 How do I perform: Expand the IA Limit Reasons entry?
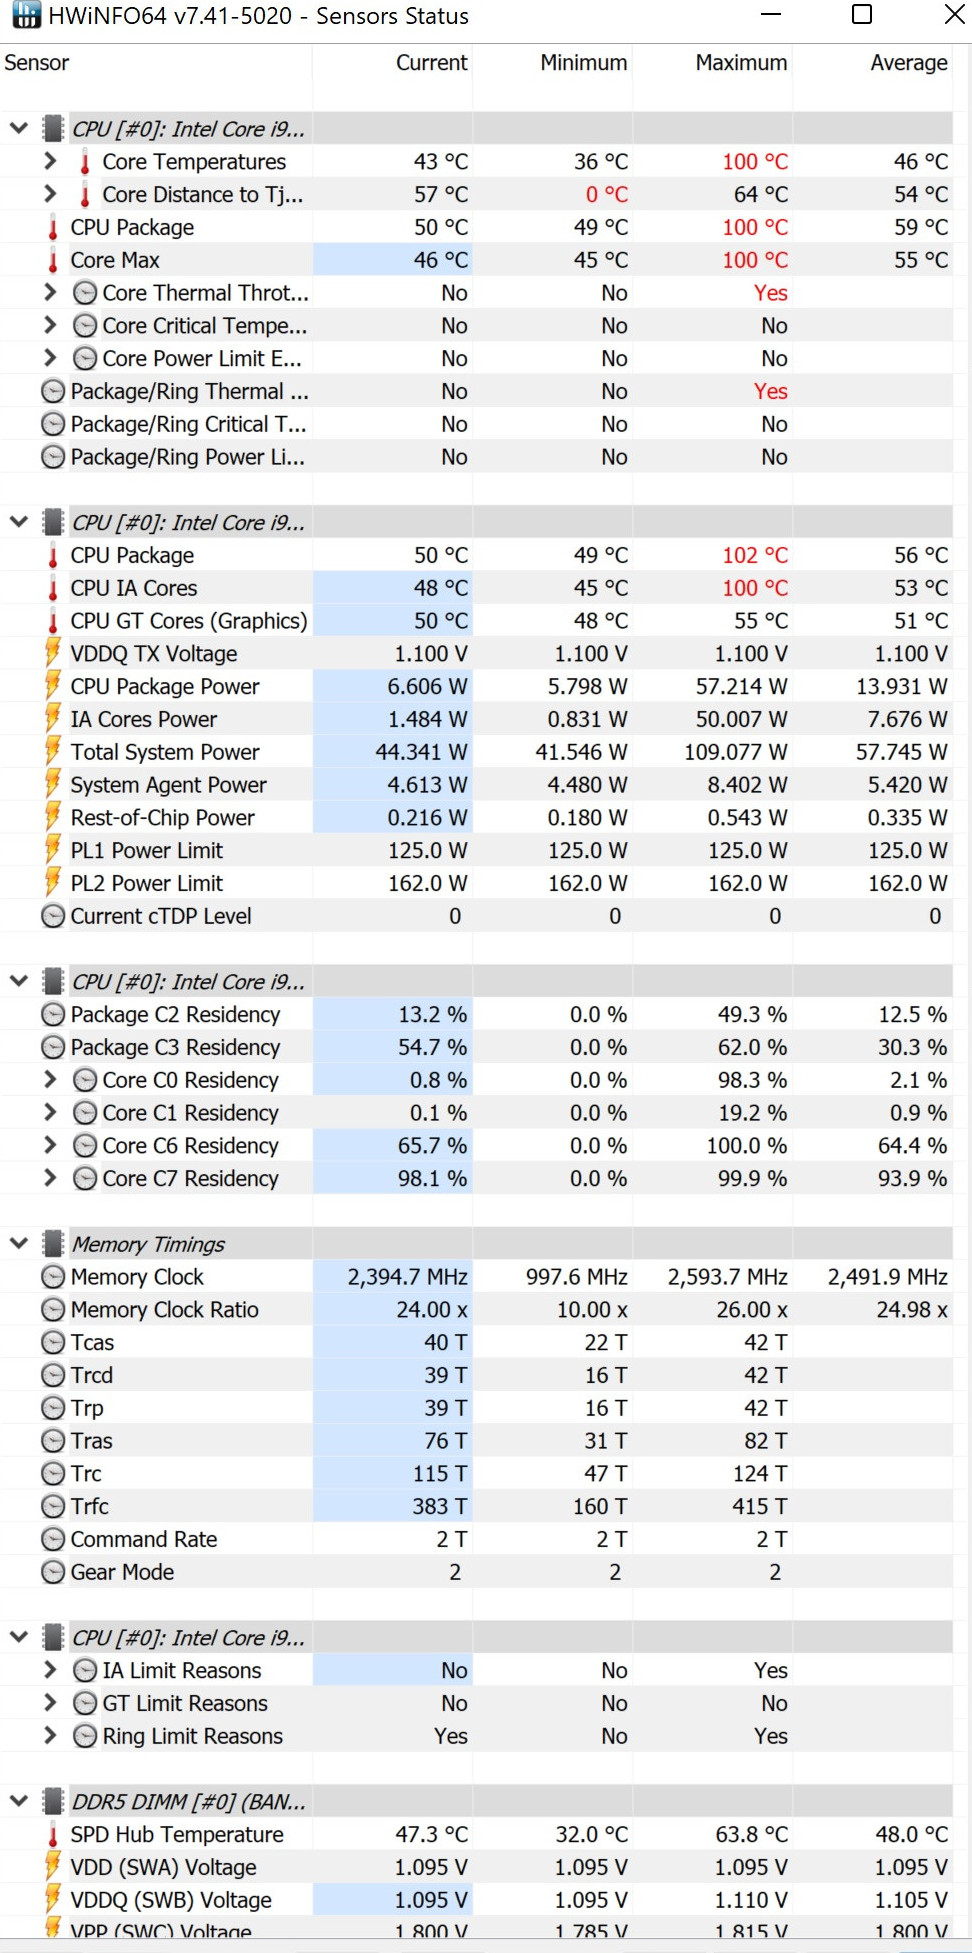50,1670
